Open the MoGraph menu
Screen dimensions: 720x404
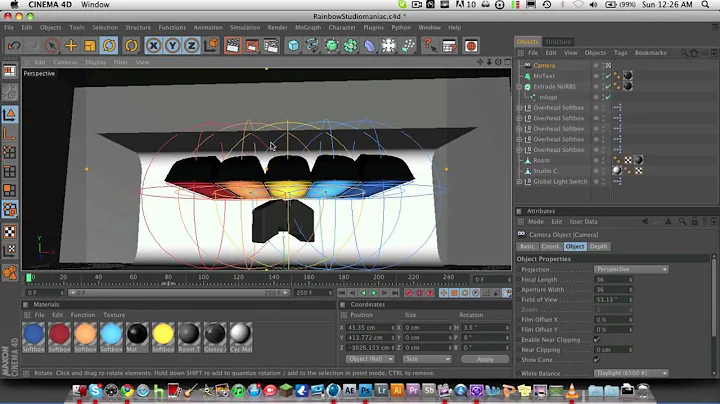[x=308, y=28]
